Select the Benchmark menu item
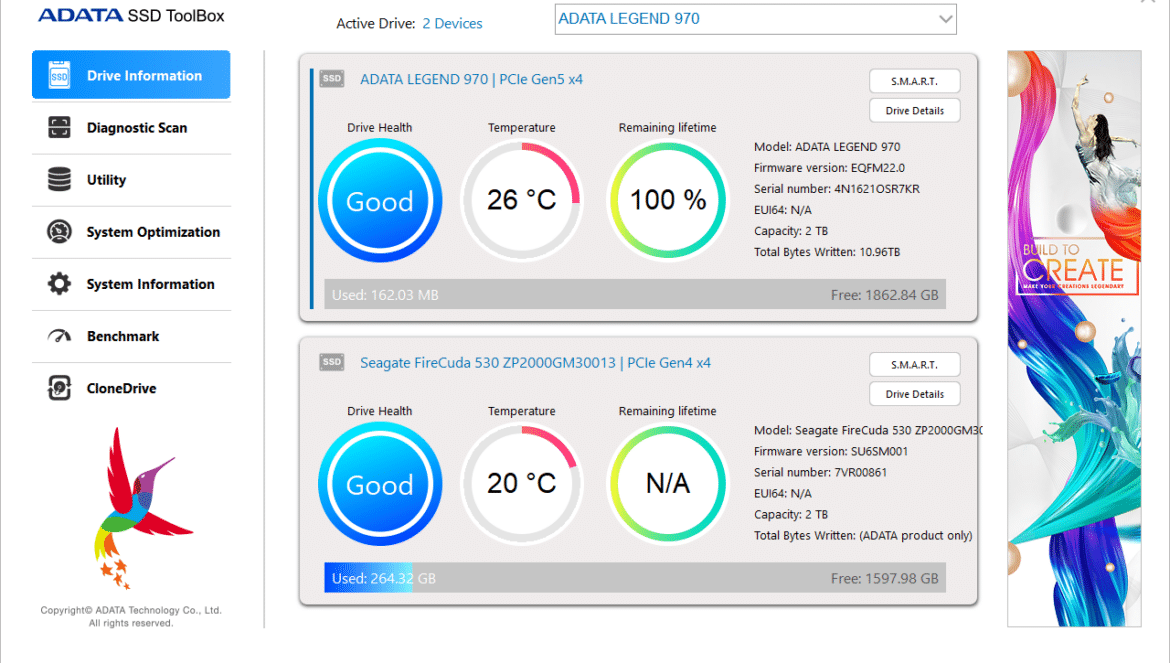This screenshot has width=1170, height=663. coord(131,336)
